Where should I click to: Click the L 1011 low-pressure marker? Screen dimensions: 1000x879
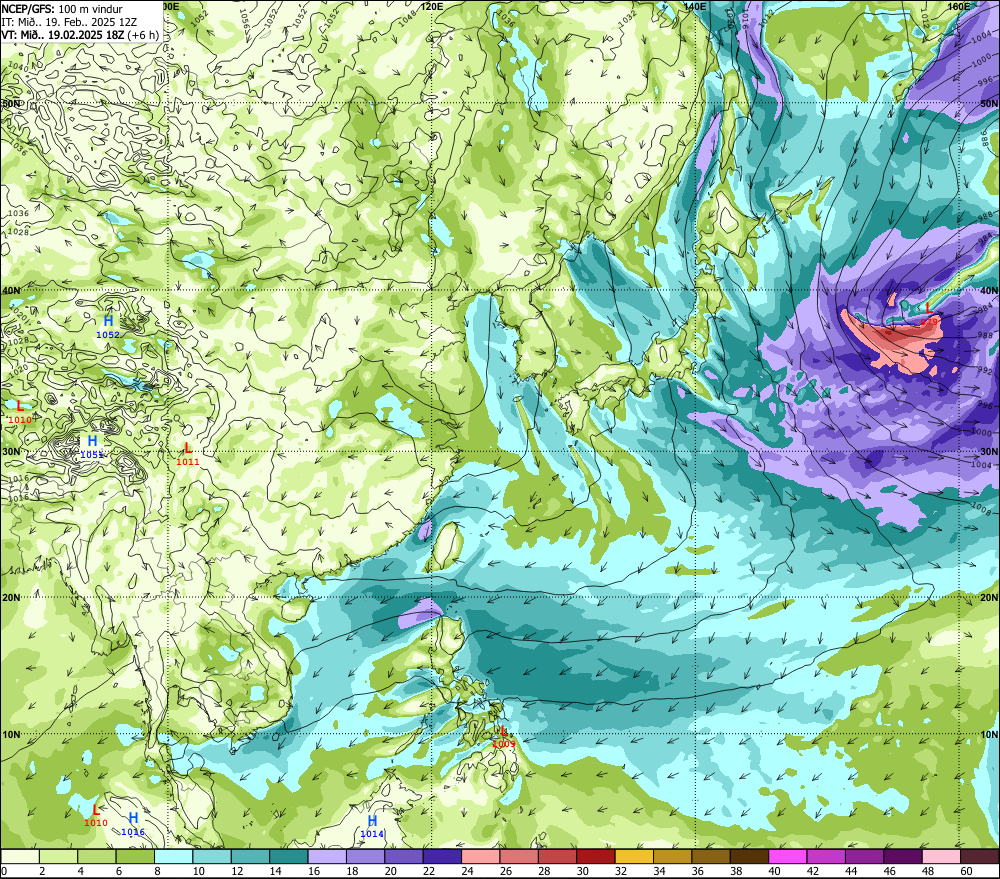[188, 454]
